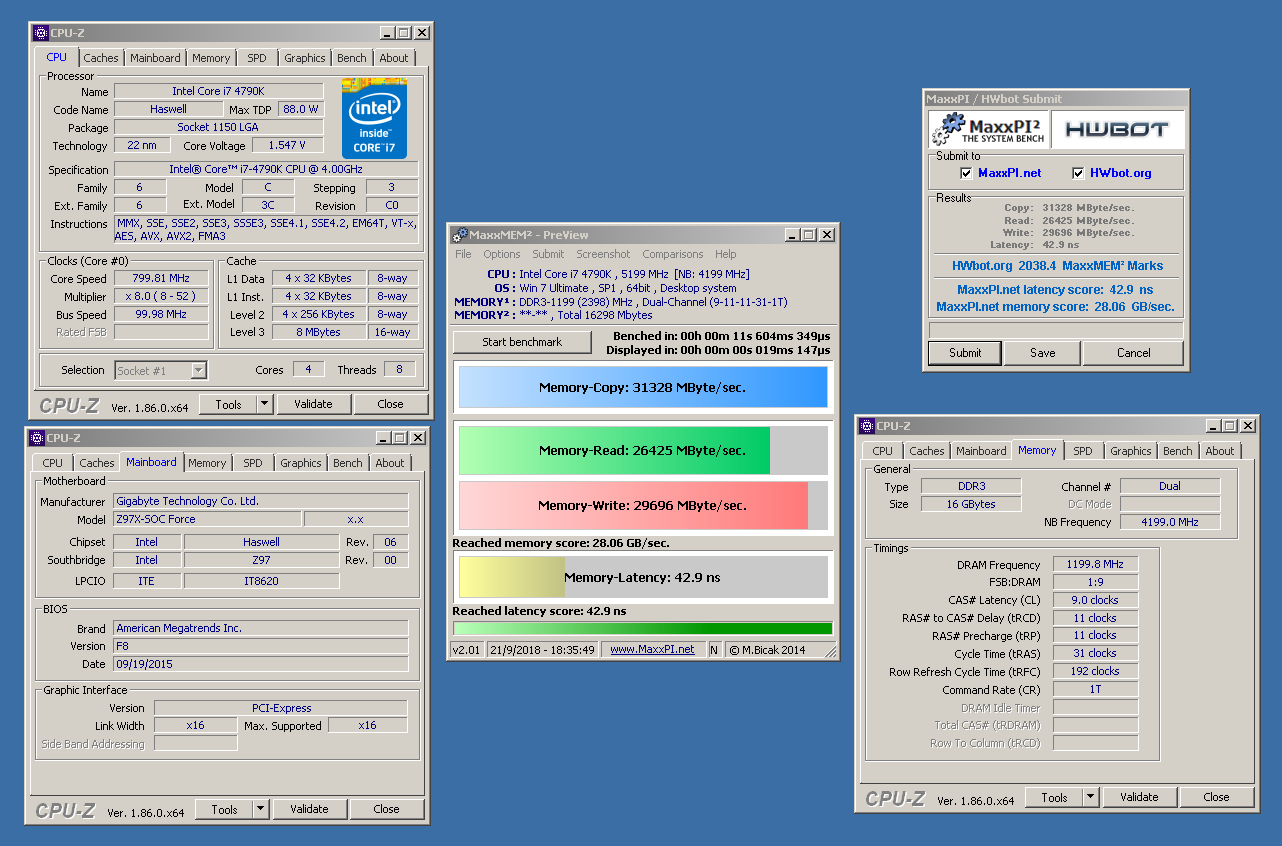Click the Core Voltage value 1.547 V
Screen dimensions: 1282x846
286,145
